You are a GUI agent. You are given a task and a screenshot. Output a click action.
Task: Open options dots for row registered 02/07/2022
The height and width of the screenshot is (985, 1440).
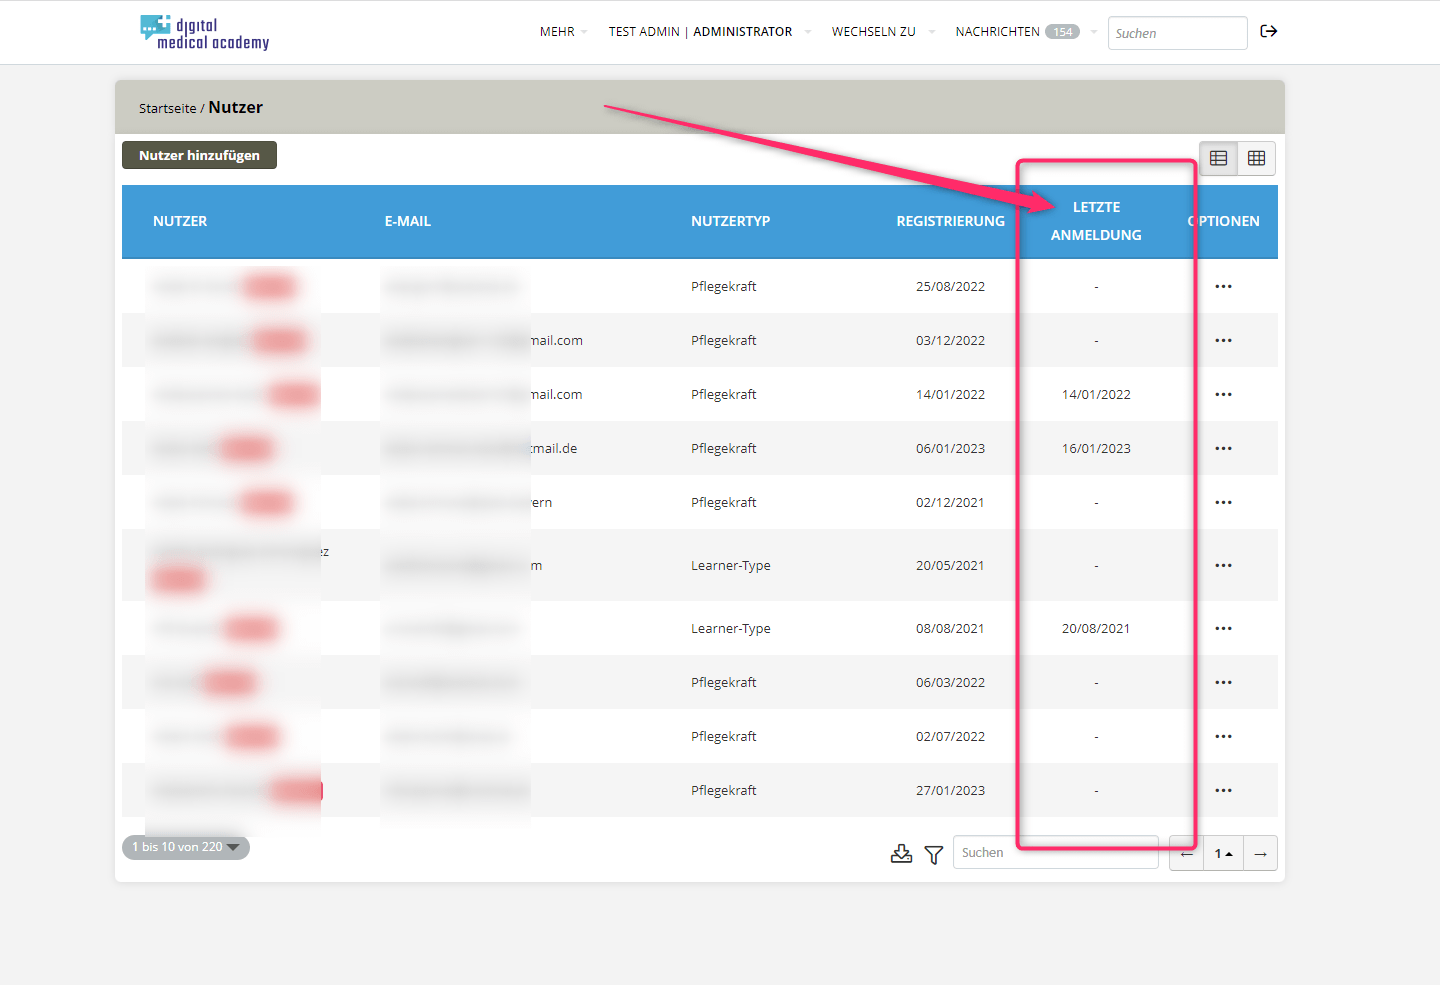point(1223,737)
